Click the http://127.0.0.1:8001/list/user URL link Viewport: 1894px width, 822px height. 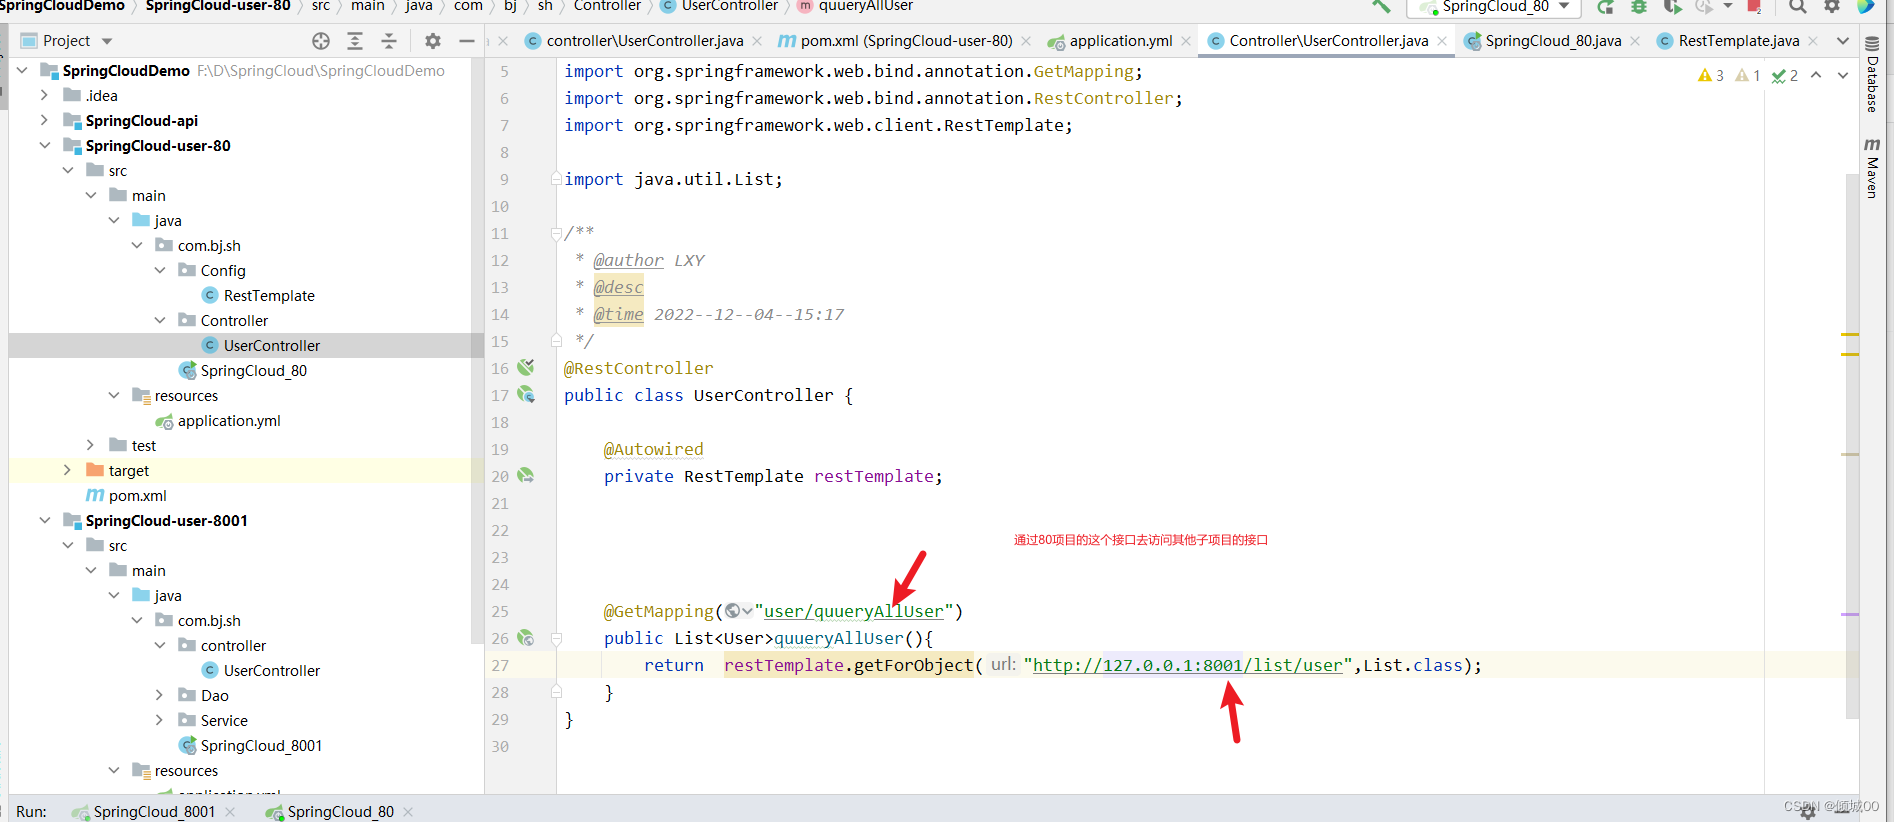1187,665
